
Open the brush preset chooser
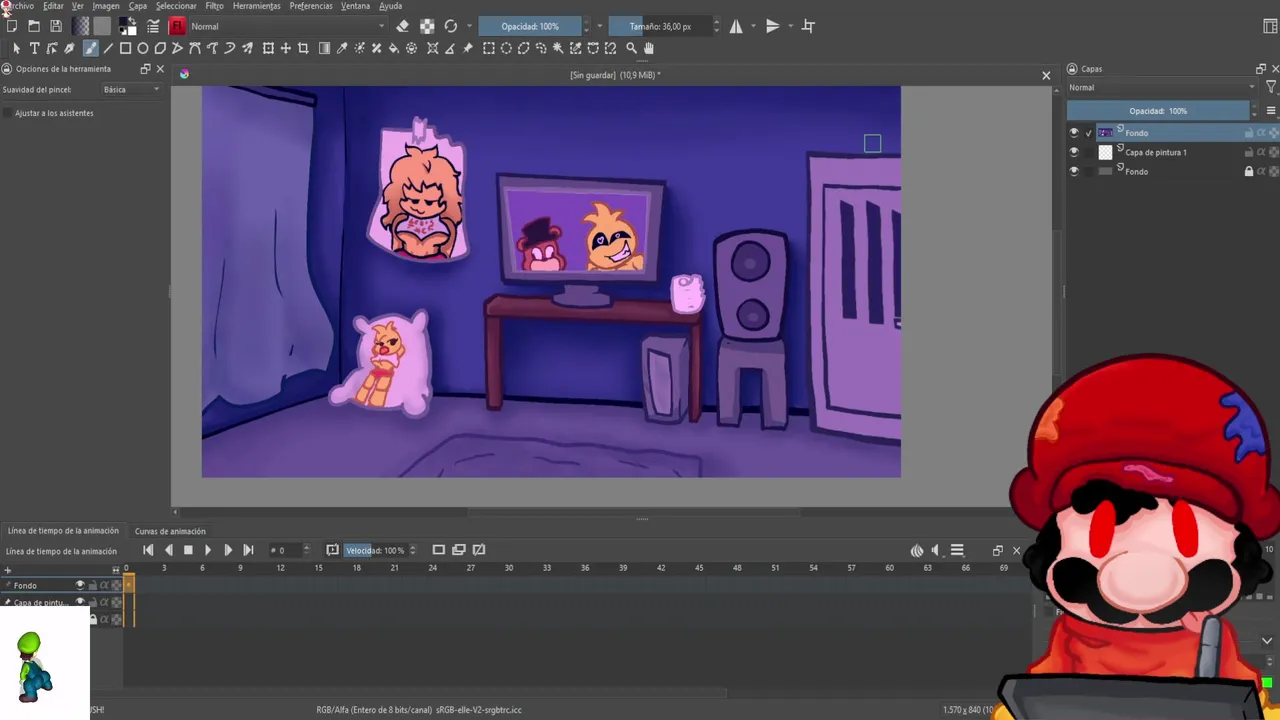pyautogui.click(x=177, y=26)
